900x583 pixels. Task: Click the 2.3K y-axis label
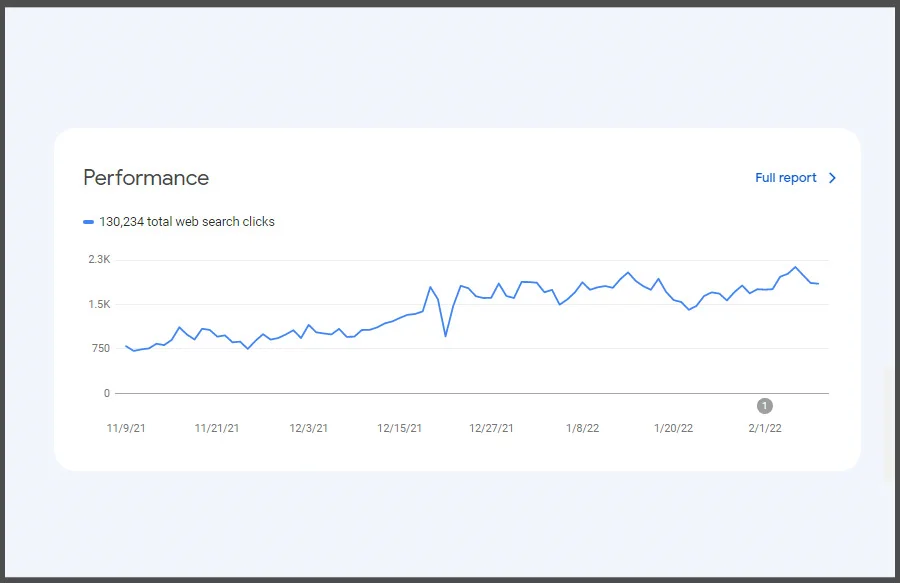[99, 260]
